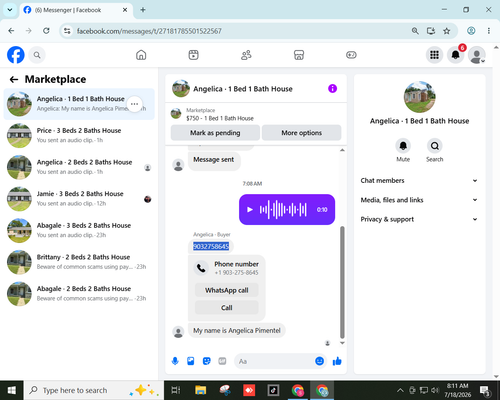Image resolution: width=500 pixels, height=400 pixels.
Task: Open the purple conversation info icon
Action: click(x=332, y=88)
